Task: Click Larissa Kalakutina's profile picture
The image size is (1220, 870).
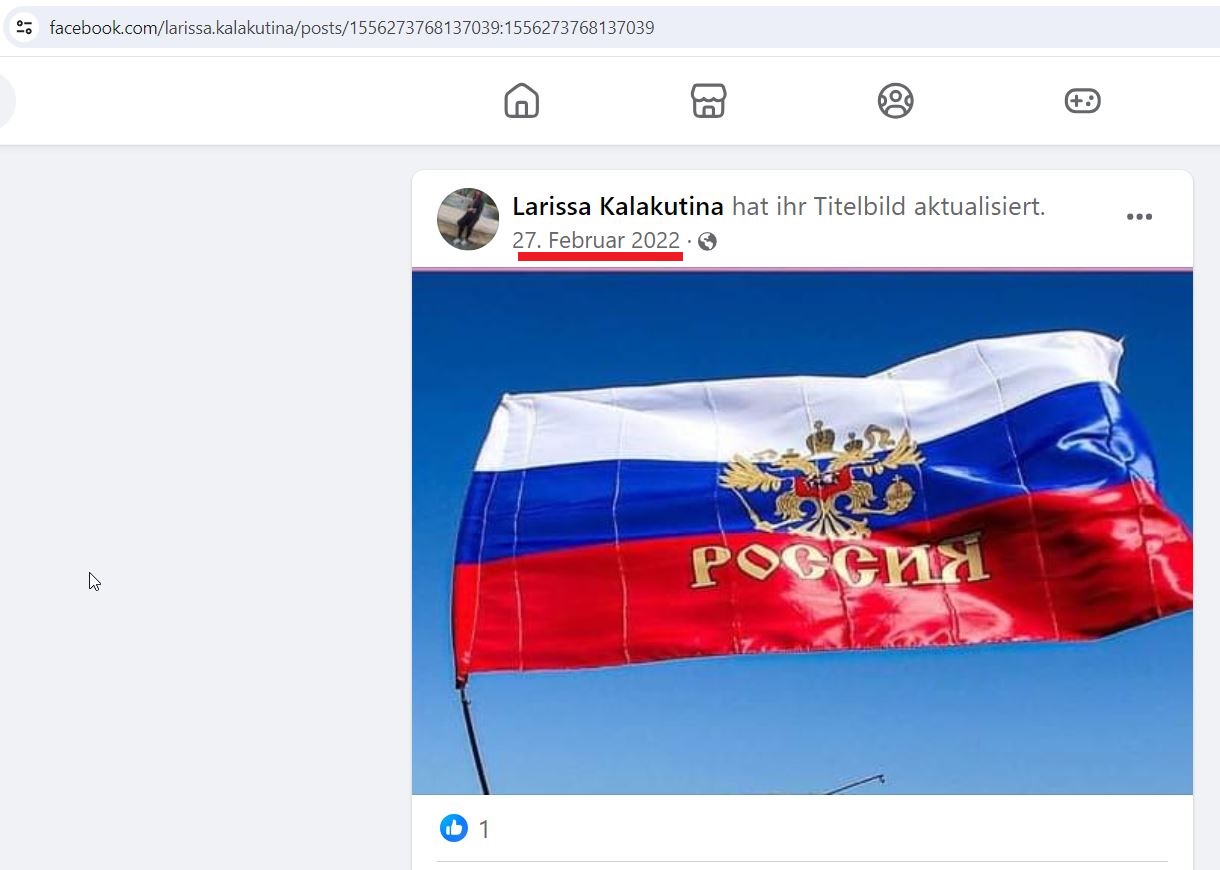Action: [468, 219]
